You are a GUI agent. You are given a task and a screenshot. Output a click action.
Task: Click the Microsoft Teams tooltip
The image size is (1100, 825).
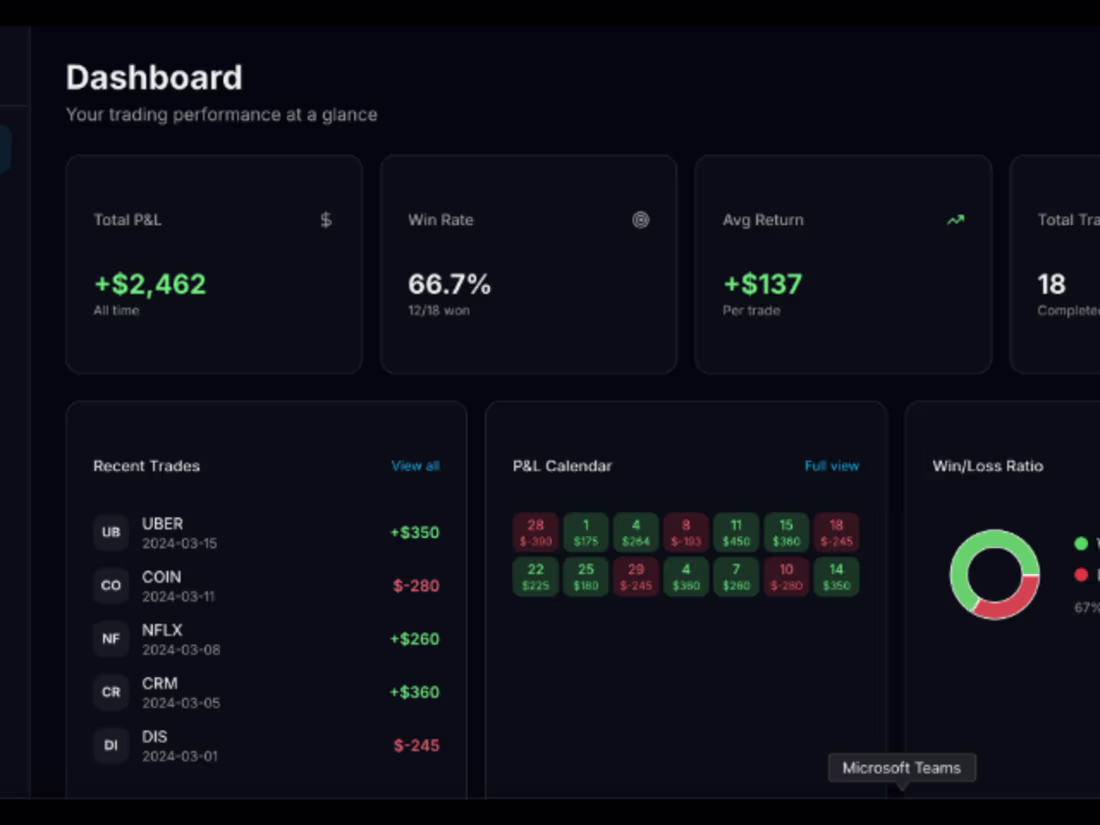coord(901,768)
